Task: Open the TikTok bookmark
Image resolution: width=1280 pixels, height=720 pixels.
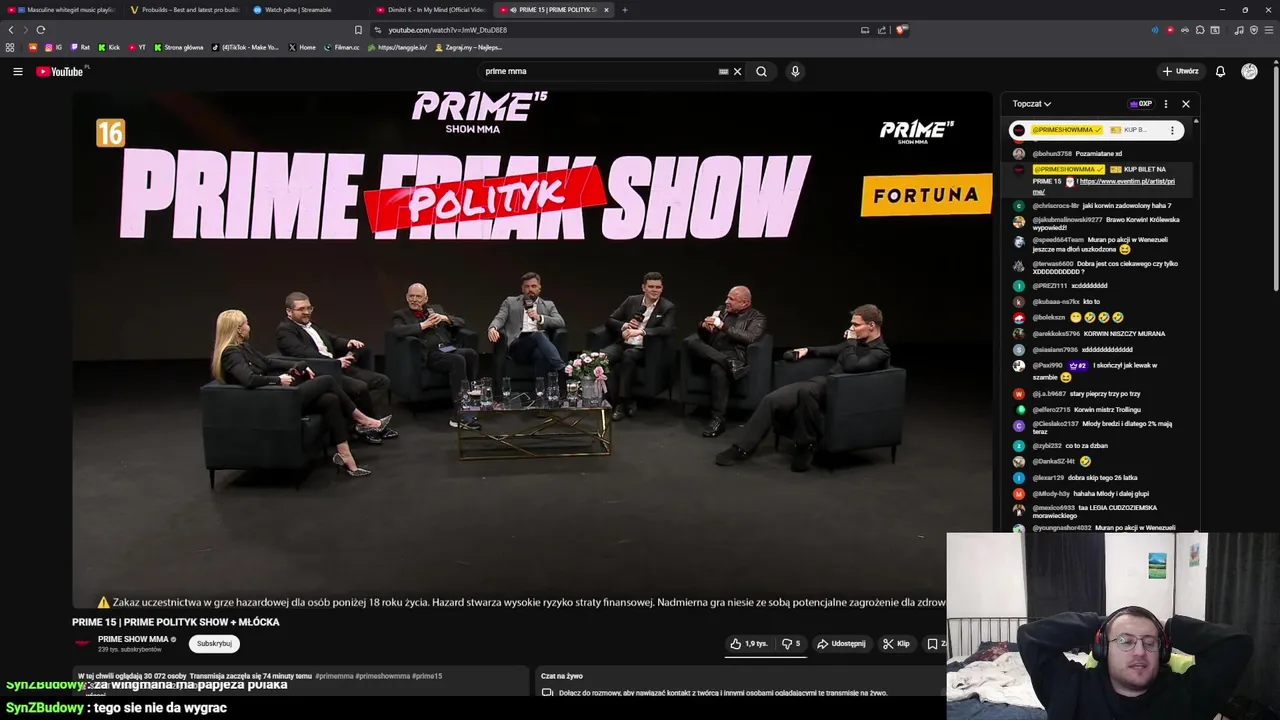Action: [x=246, y=47]
